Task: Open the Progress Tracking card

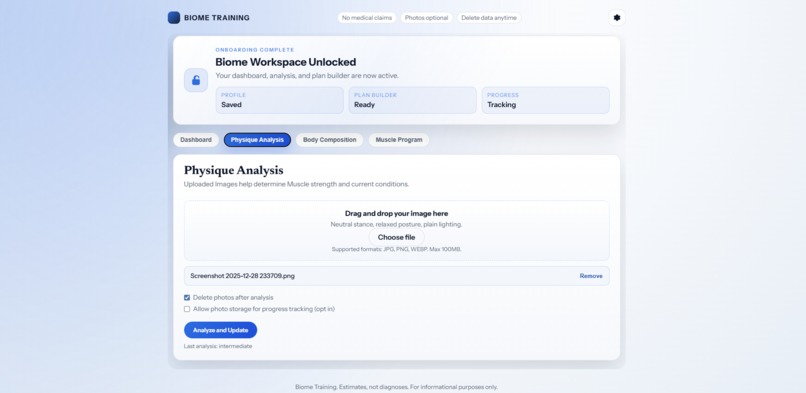Action: pyautogui.click(x=546, y=100)
